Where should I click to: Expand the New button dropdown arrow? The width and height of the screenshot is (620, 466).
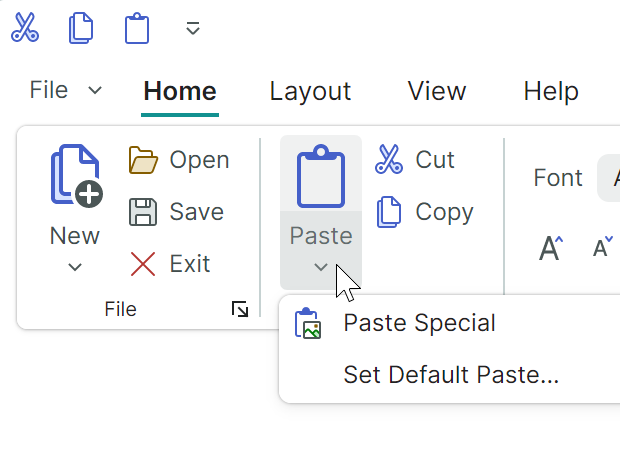tap(75, 267)
